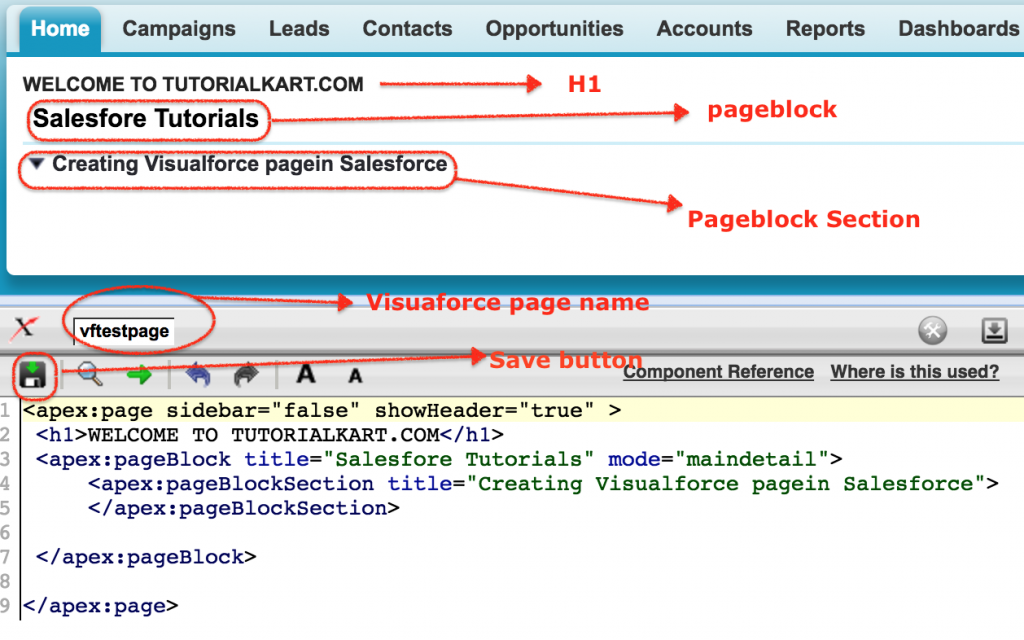Image resolution: width=1024 pixels, height=640 pixels.
Task: Click the Where is this used? link
Action: 914,371
